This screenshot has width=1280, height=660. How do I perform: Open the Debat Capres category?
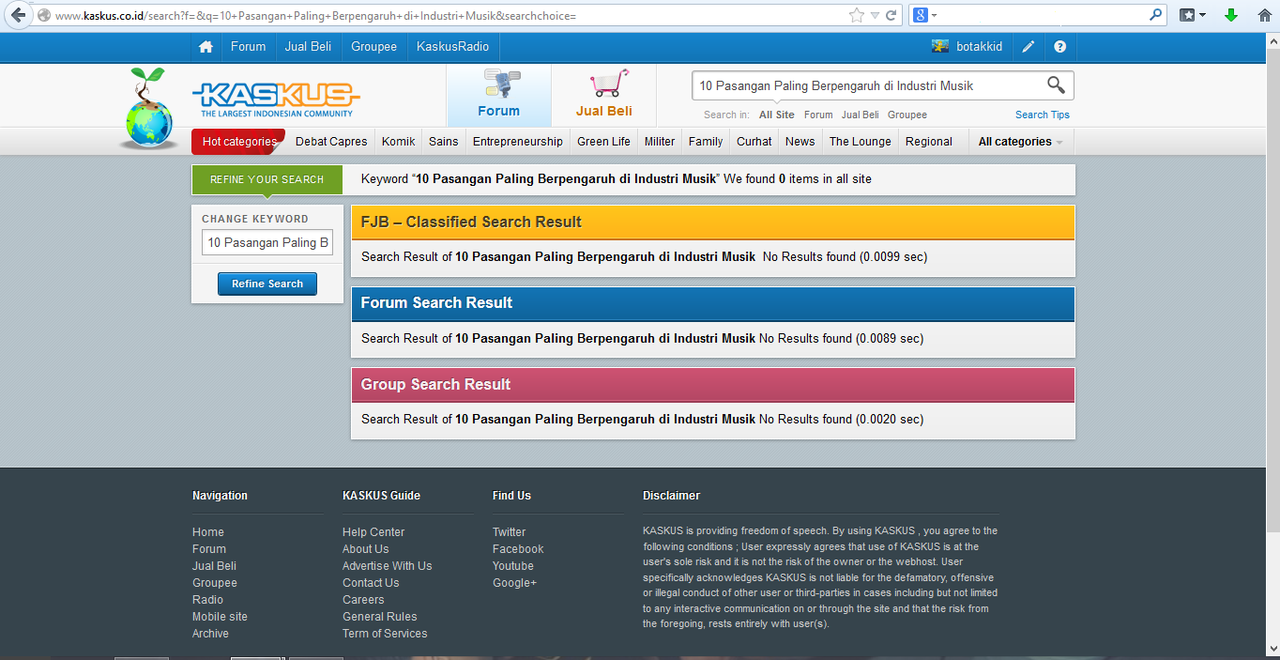tap(331, 142)
